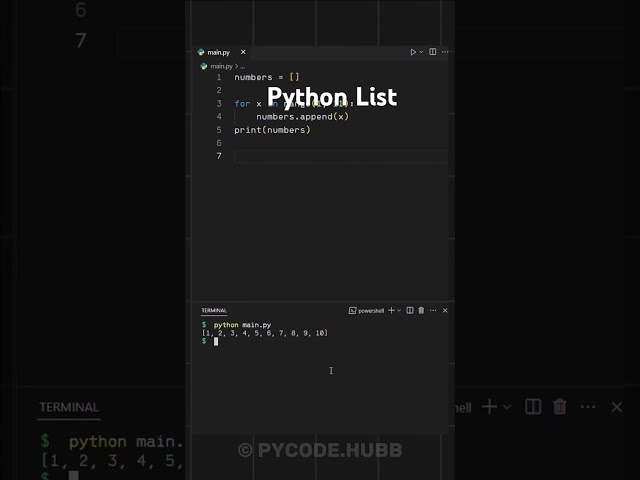Open the small TERMINAL panel tab
The image size is (640, 480).
point(214,311)
